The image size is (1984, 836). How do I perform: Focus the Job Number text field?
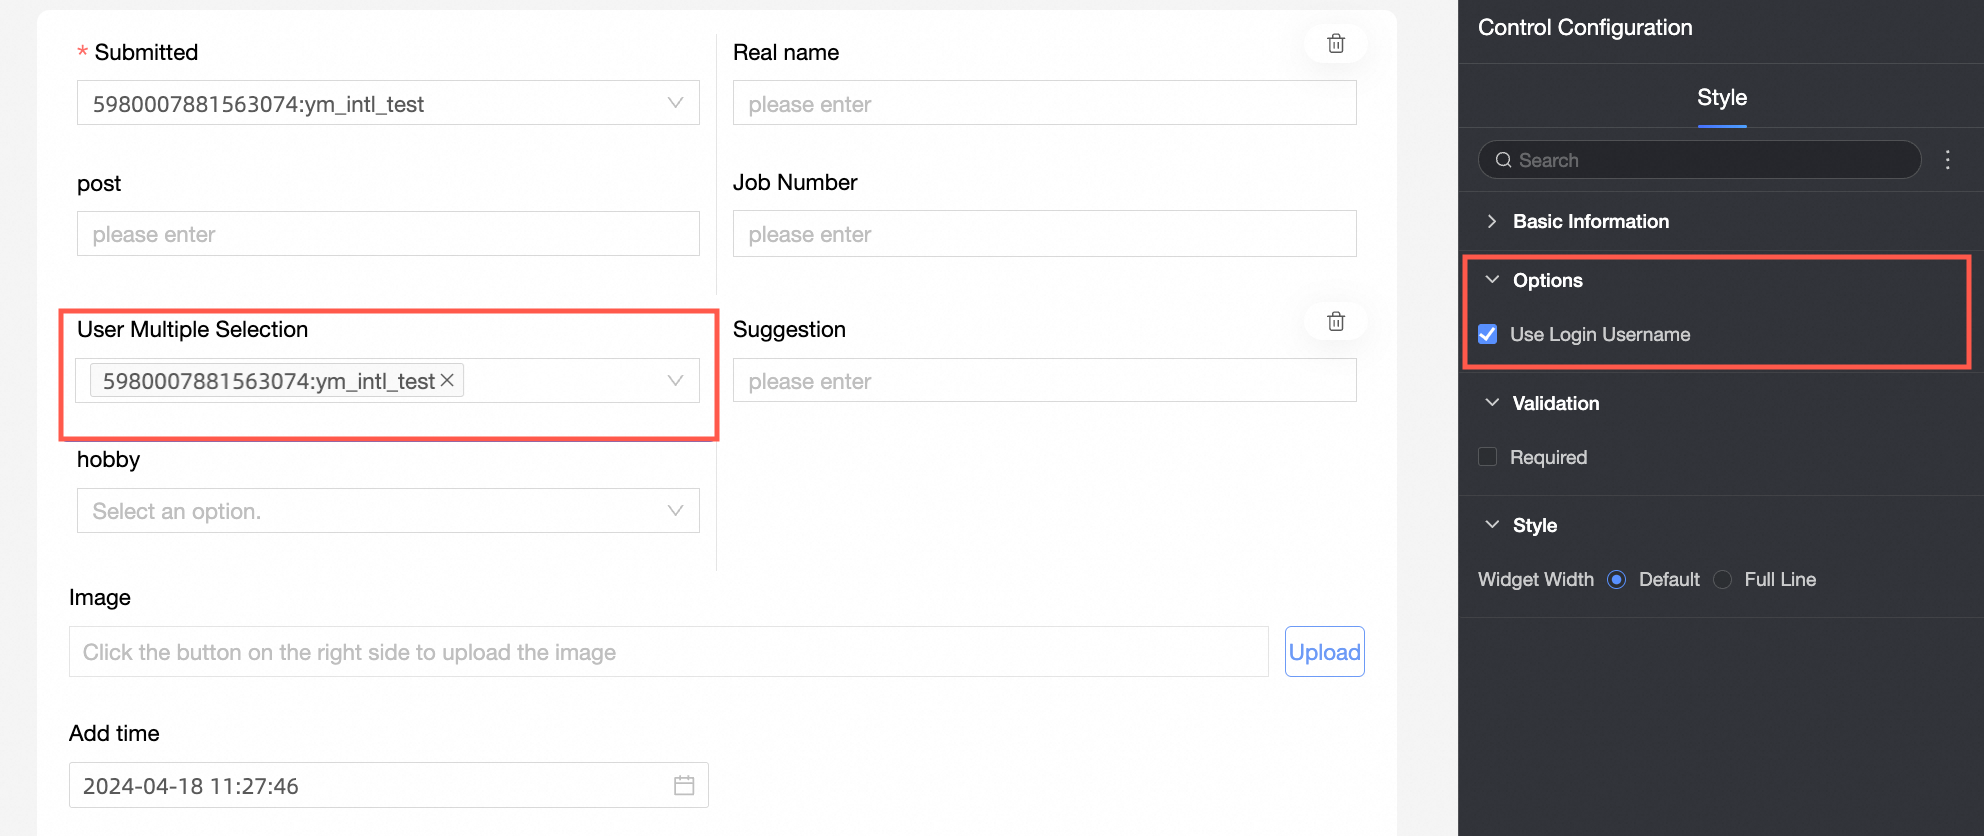point(1044,234)
